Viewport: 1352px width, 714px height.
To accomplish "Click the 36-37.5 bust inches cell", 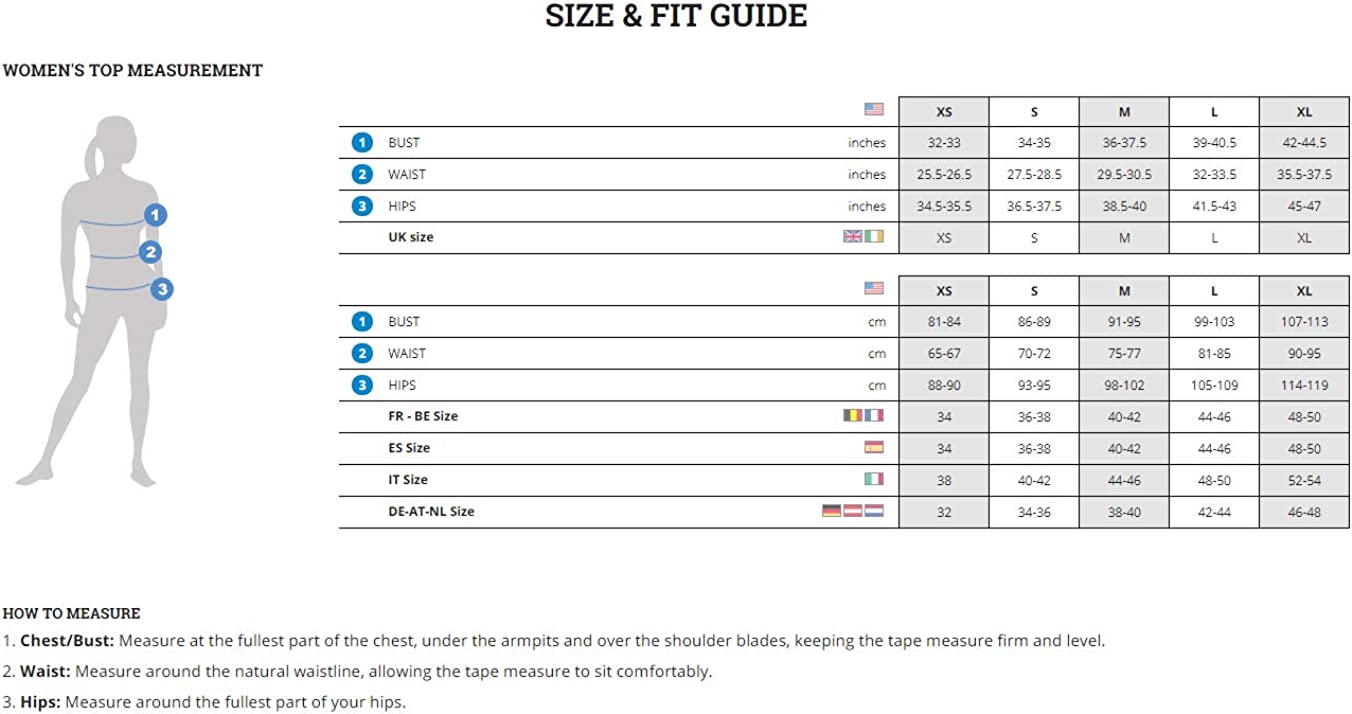I will coord(1124,143).
